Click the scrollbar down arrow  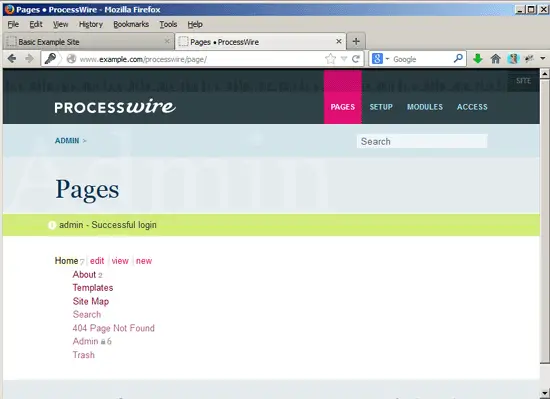click(544, 393)
